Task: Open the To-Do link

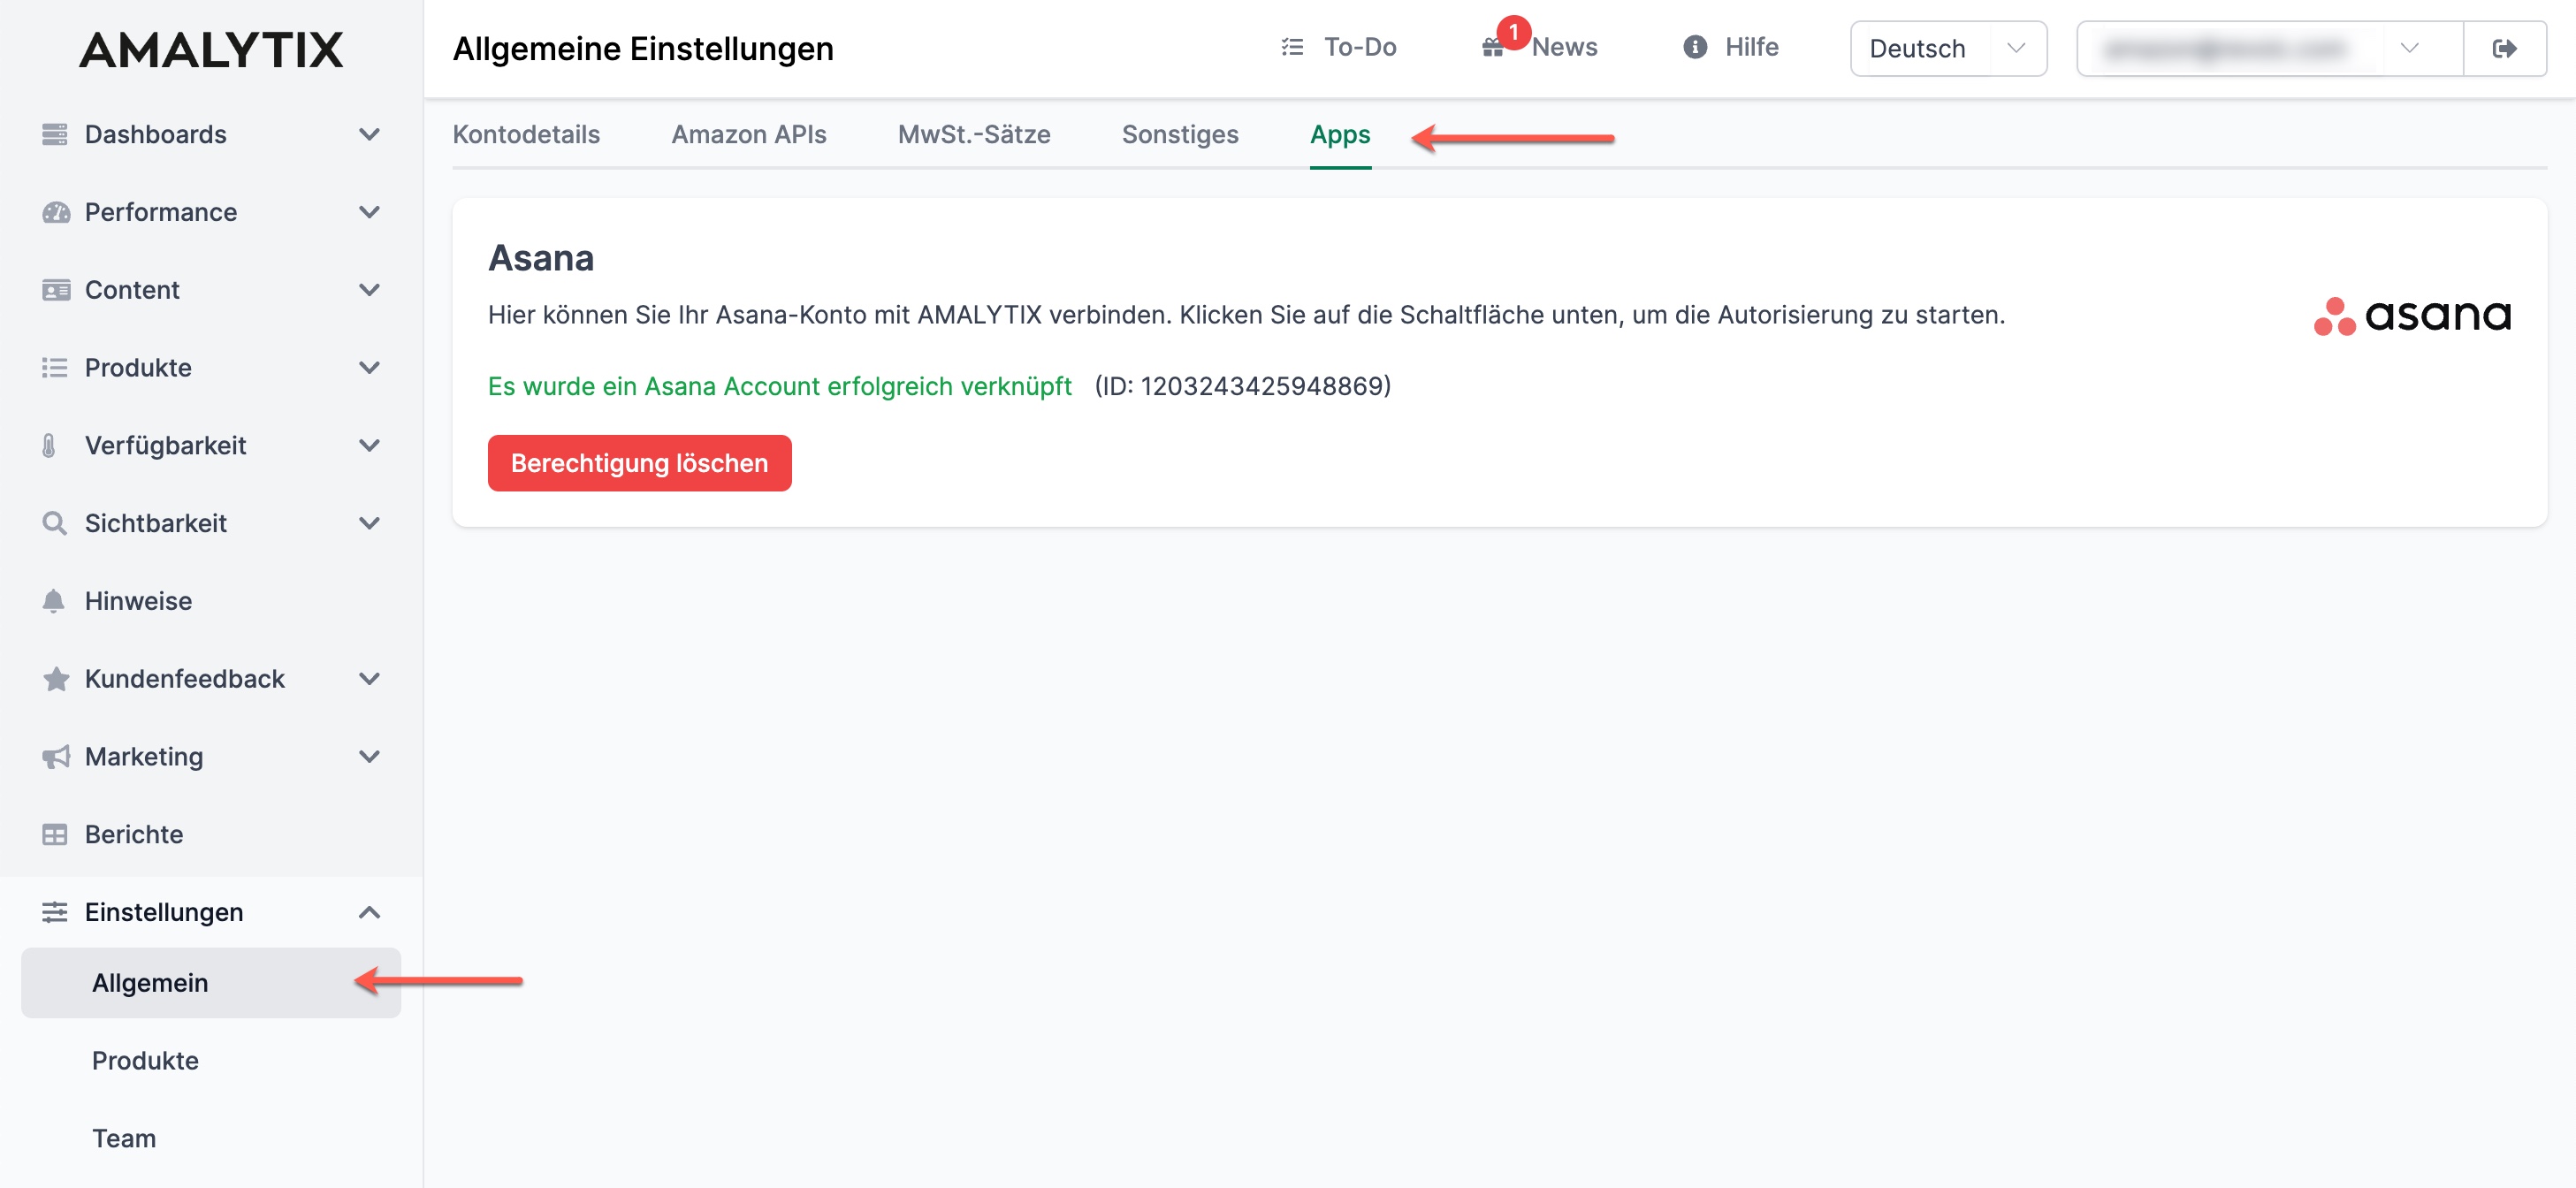Action: point(1338,47)
